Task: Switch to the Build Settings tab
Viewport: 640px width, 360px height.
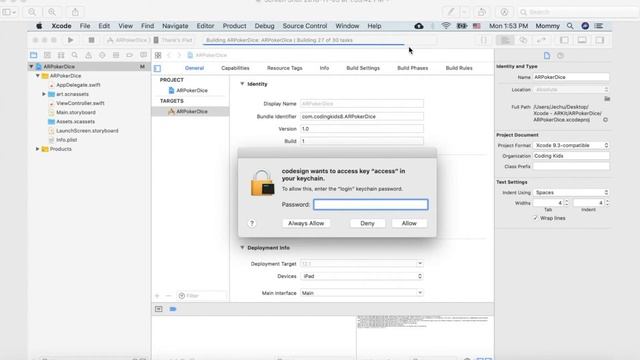Action: (x=363, y=68)
